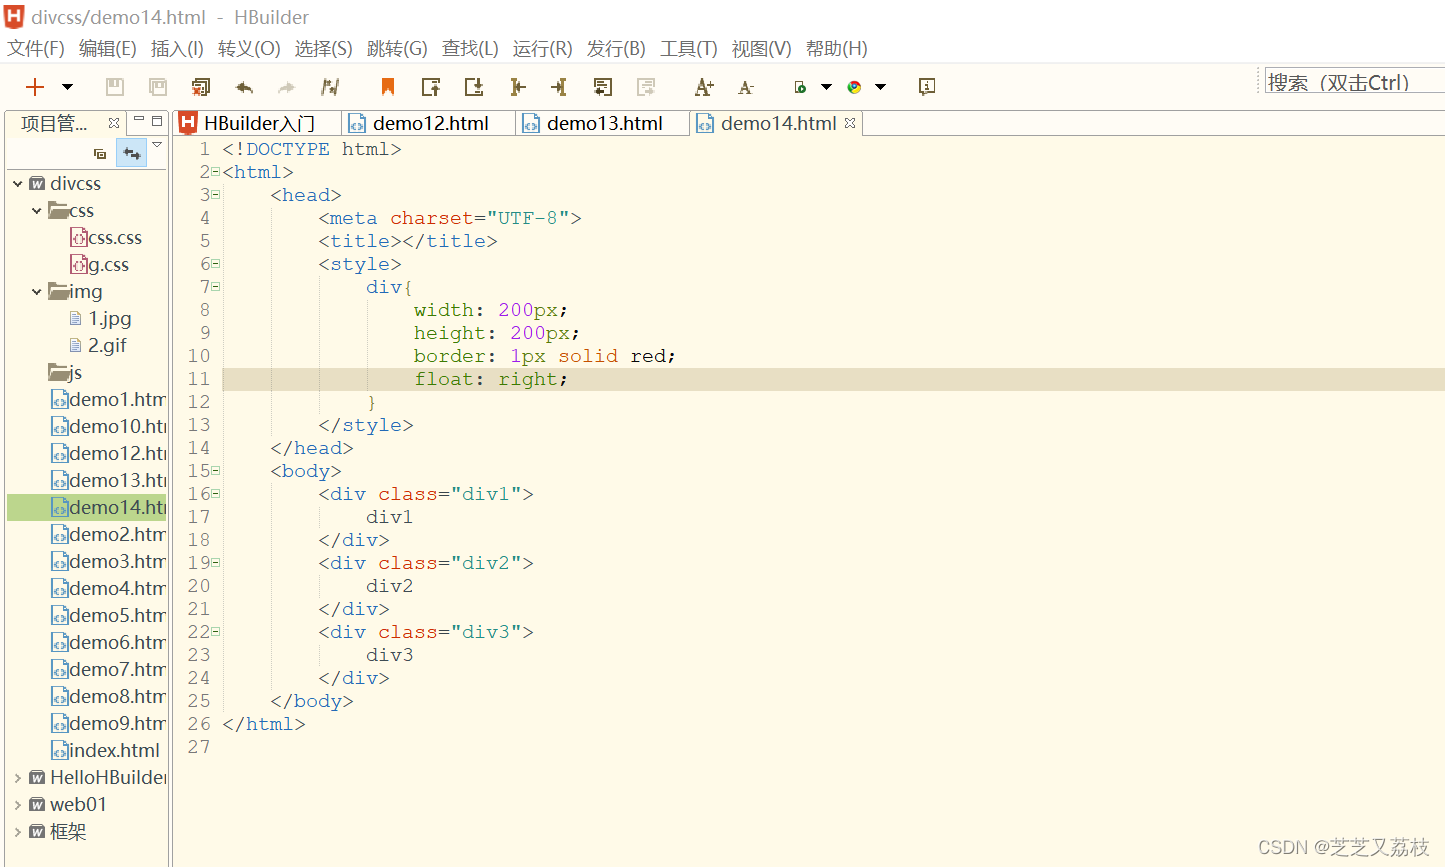The width and height of the screenshot is (1445, 867).
Task: Maximize the project manager panel
Action: click(157, 120)
